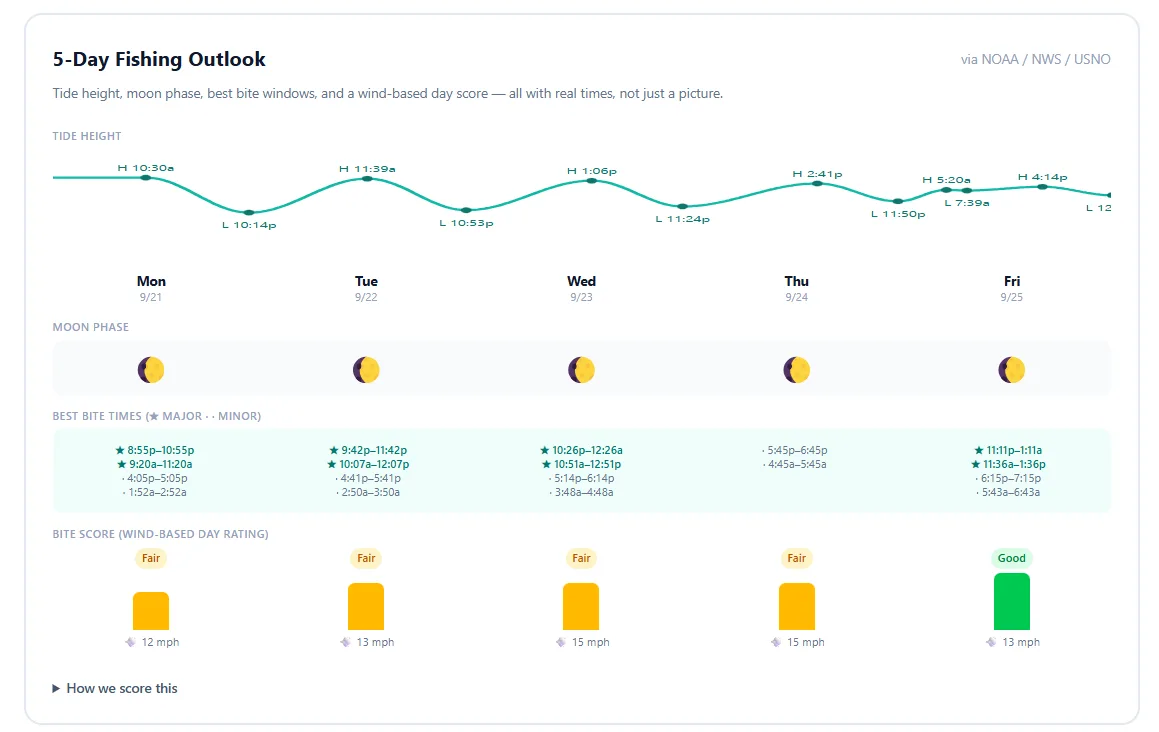Select the H 11:39a high tide point

367,179
